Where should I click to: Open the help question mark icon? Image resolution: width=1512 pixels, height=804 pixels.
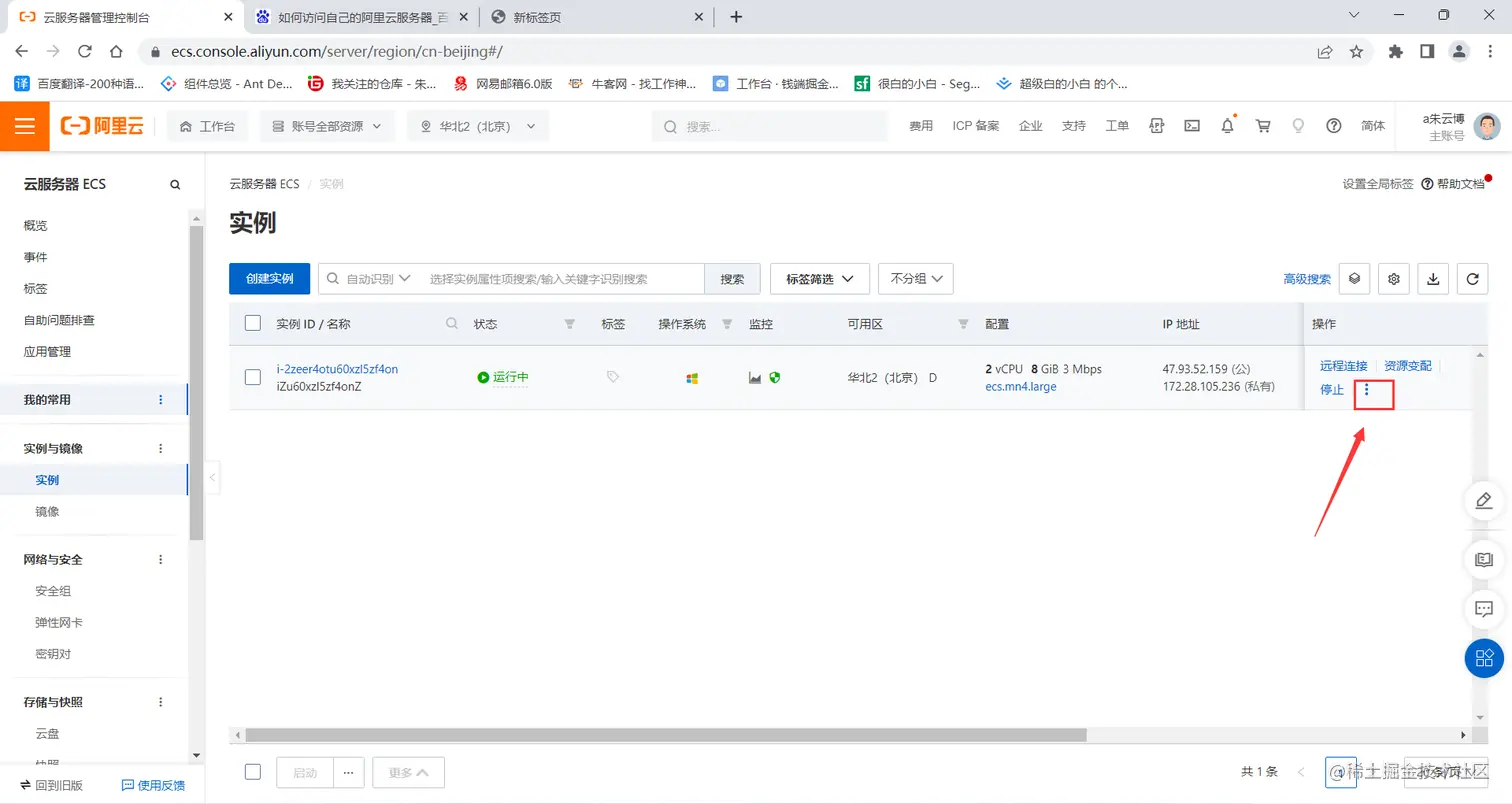tap(1333, 126)
